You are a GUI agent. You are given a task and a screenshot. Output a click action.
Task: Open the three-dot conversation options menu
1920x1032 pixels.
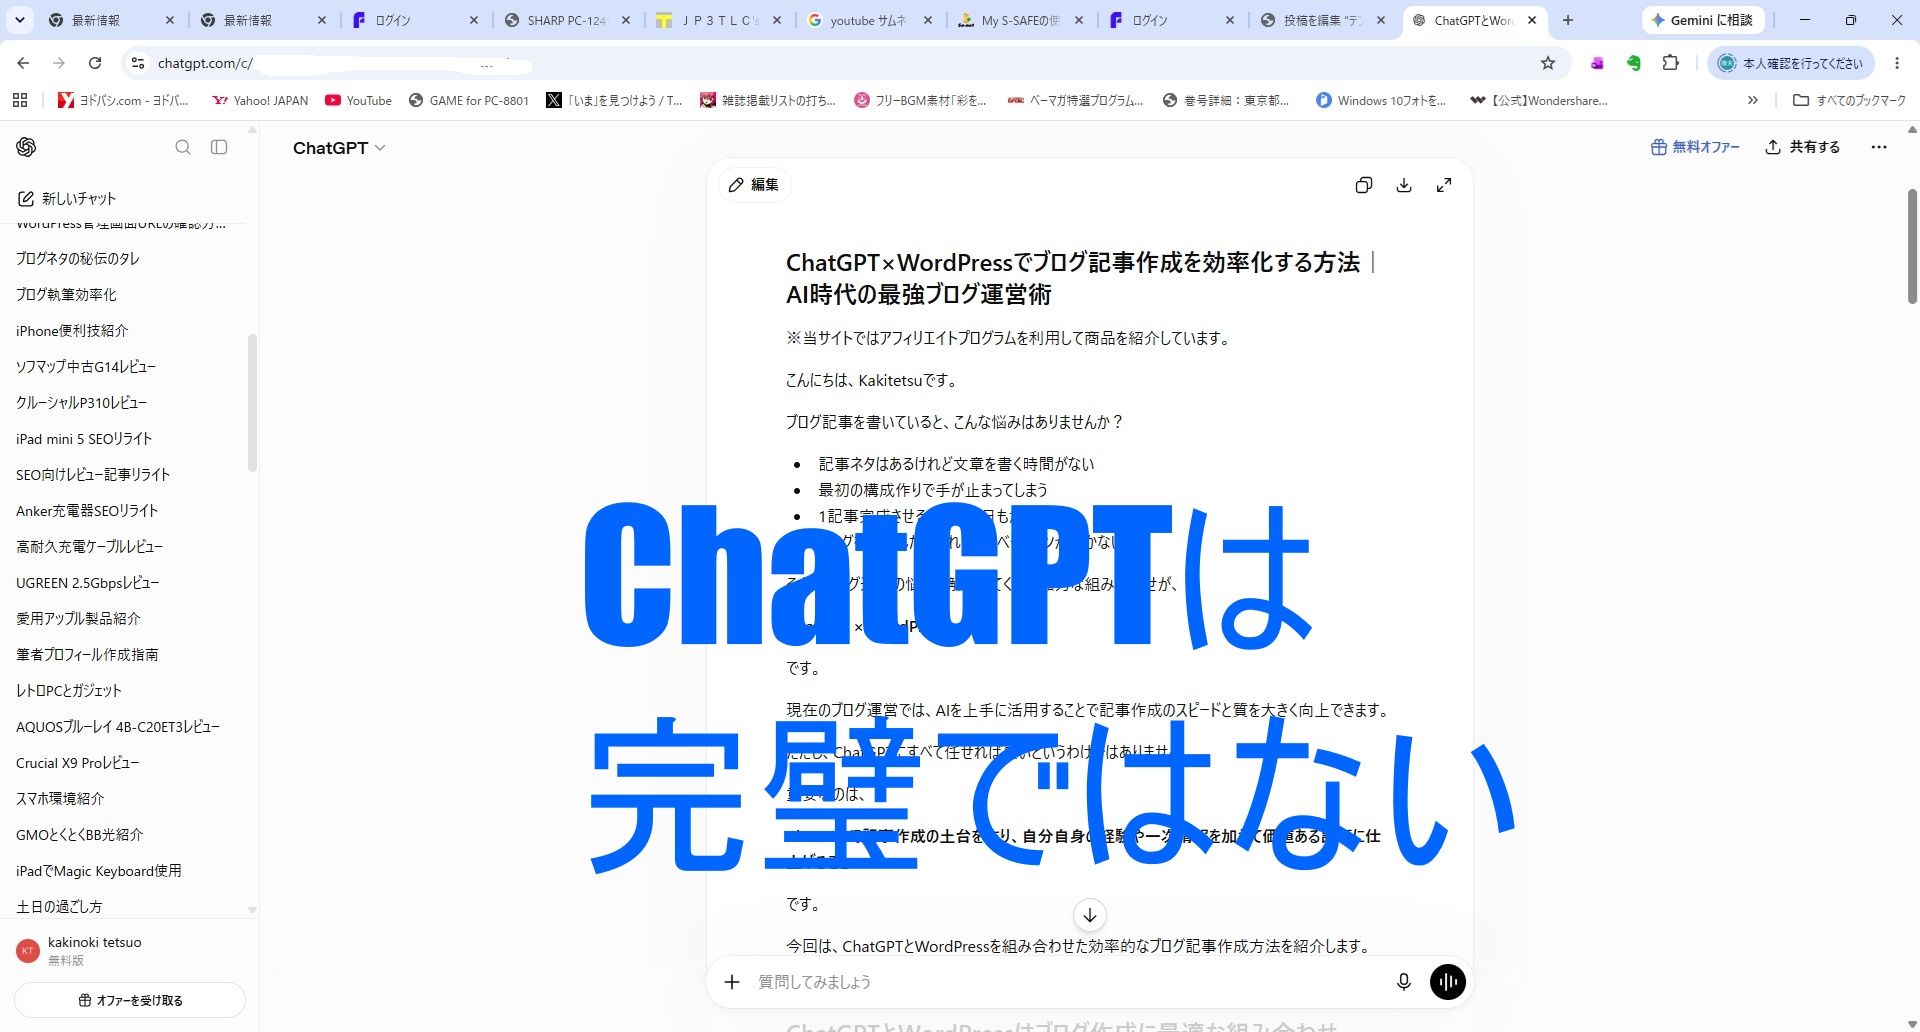pos(1879,147)
